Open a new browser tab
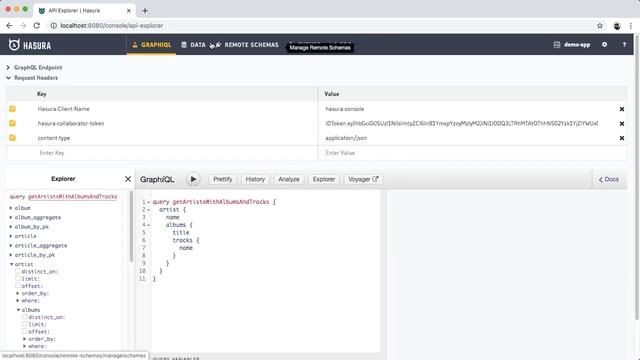This screenshot has width=640, height=360. tap(145, 11)
